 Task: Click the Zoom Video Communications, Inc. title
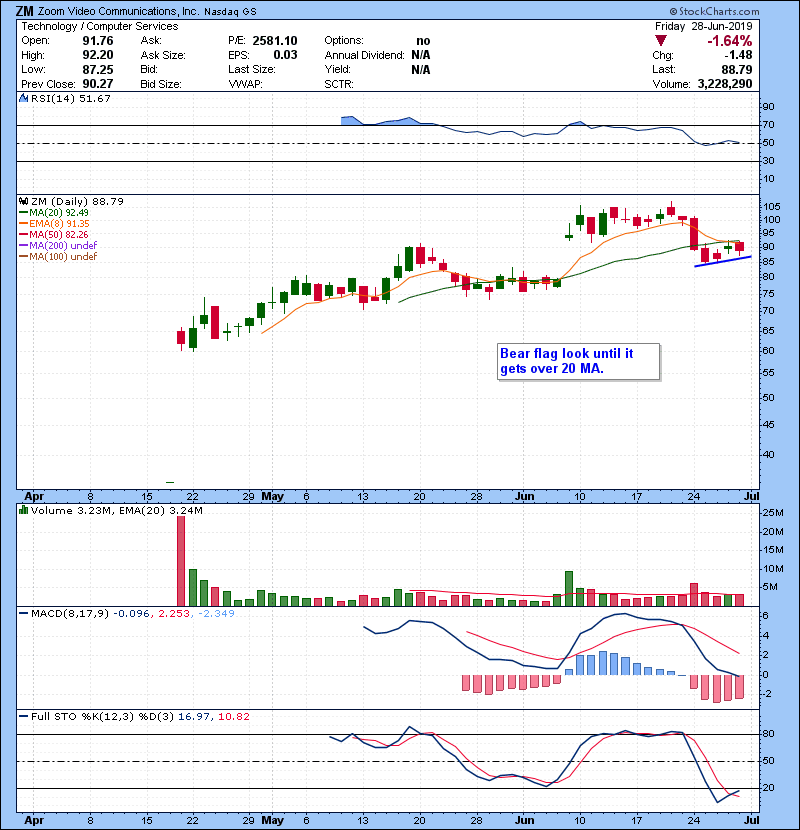(x=119, y=11)
